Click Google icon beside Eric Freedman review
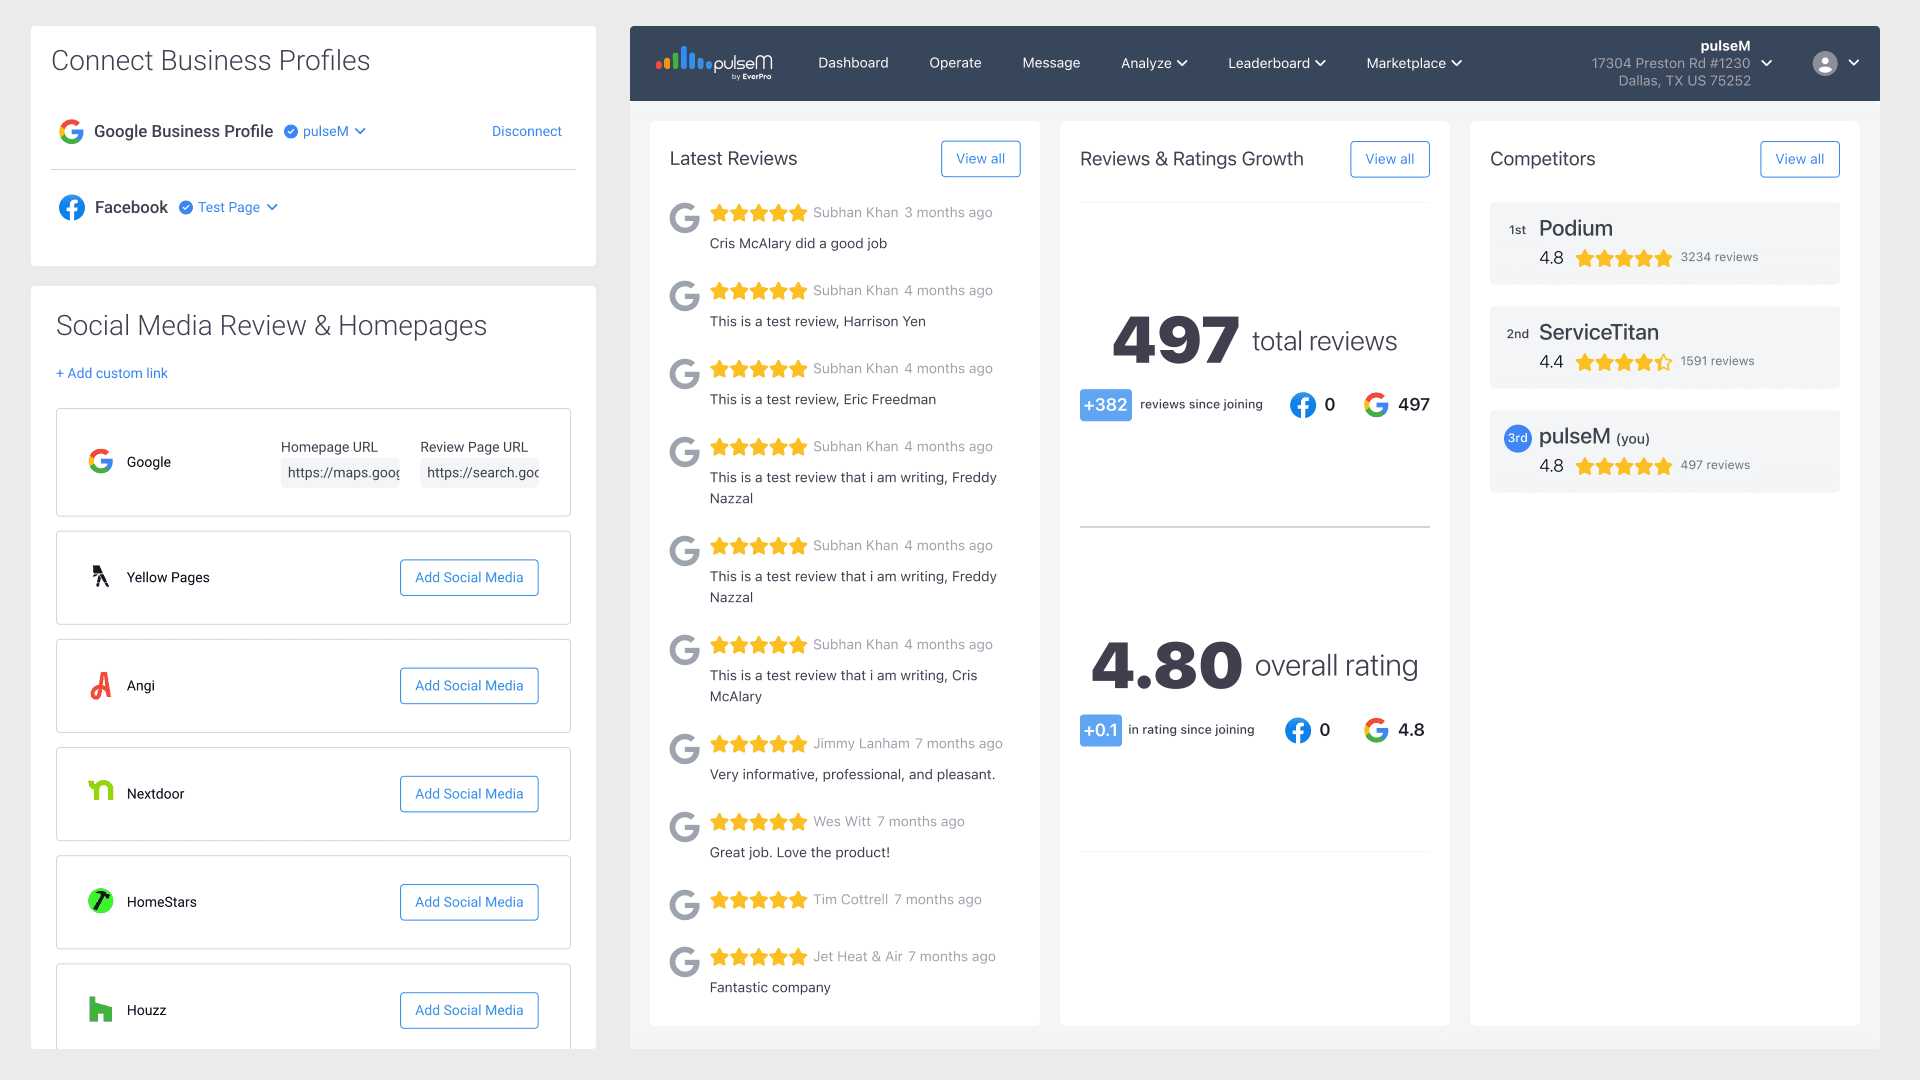This screenshot has height=1080, width=1920. tap(685, 374)
